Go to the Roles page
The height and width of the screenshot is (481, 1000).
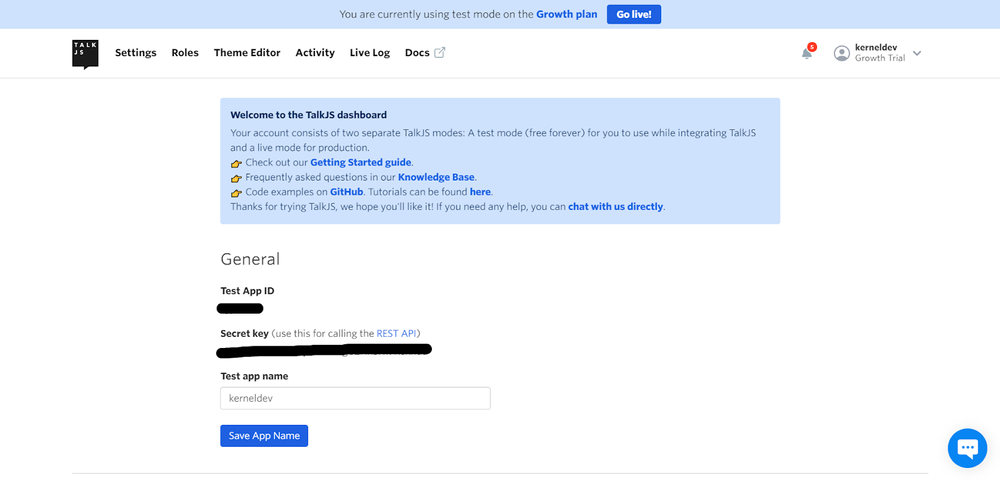point(185,53)
